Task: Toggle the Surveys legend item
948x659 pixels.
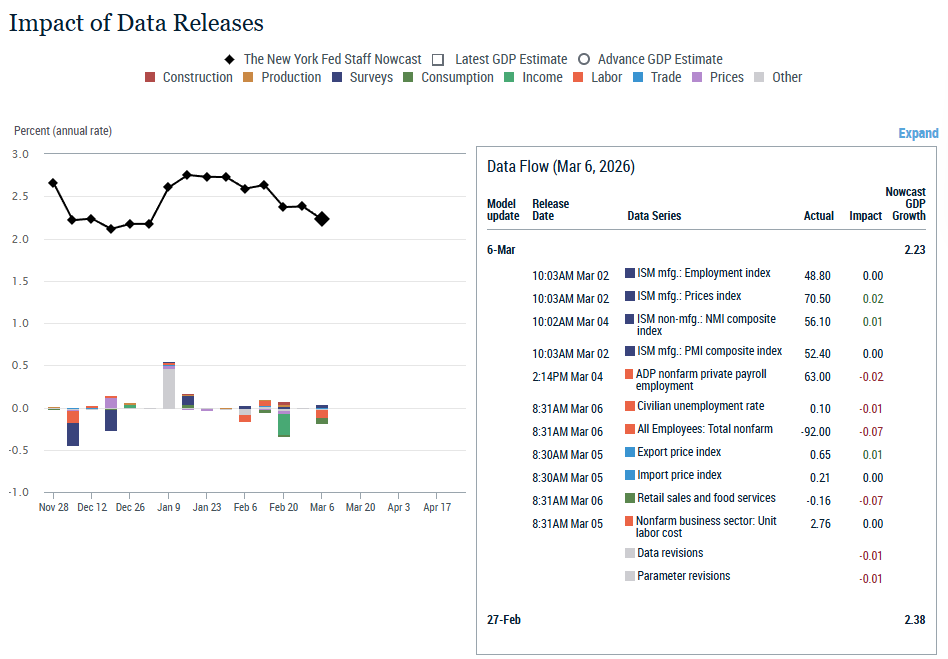Action: (337, 77)
